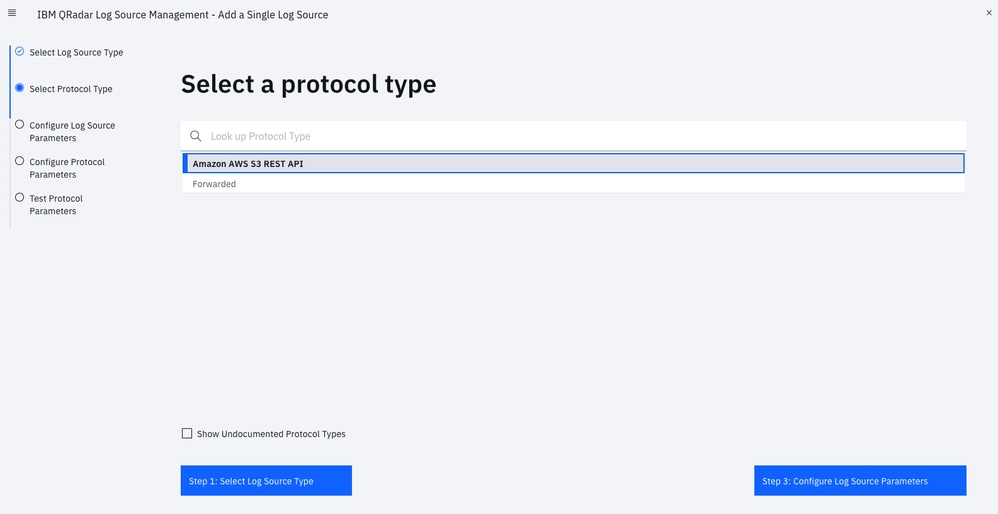
Task: Jump to Test Protocol Parameters step label
Action: (56, 204)
